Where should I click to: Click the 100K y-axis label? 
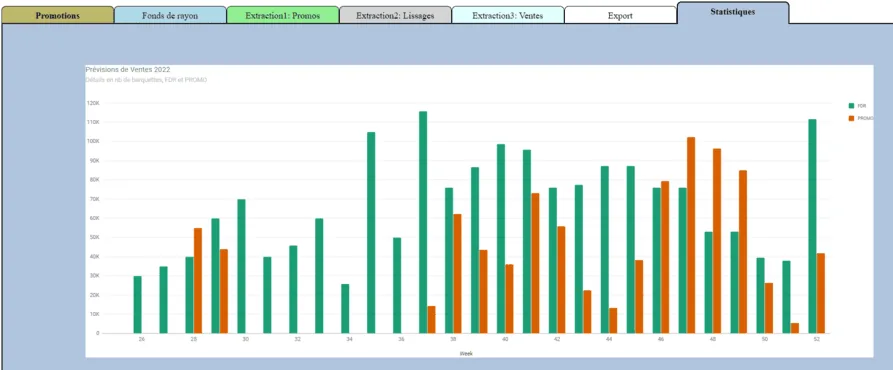(x=93, y=141)
